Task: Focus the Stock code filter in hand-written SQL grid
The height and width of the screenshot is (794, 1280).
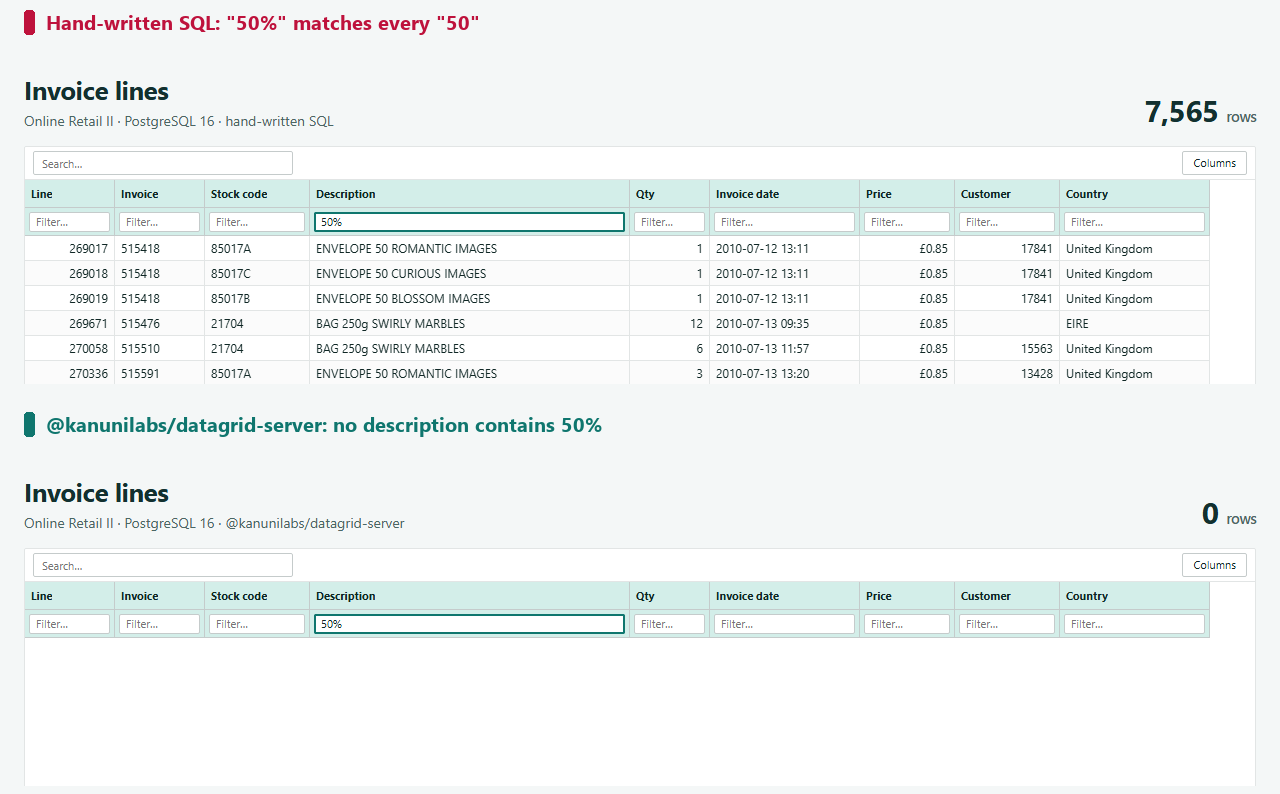Action: 257,222
